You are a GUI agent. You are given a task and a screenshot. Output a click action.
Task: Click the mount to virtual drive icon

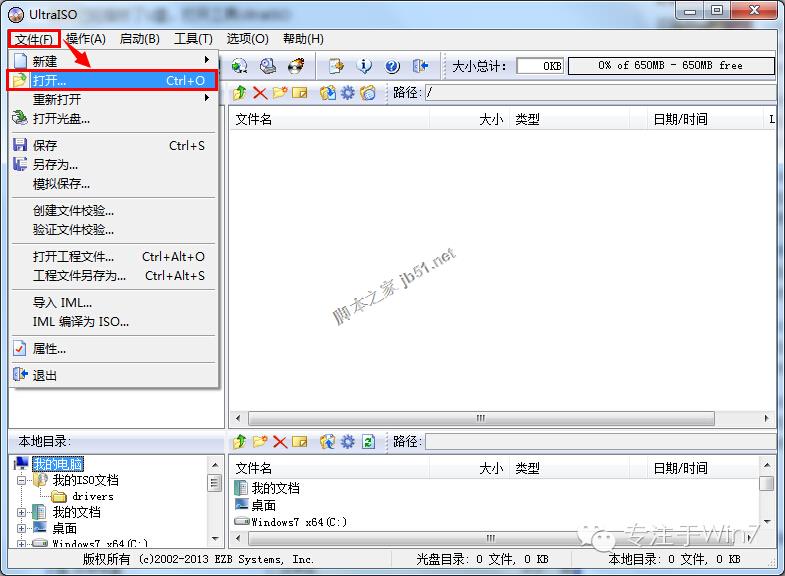268,66
